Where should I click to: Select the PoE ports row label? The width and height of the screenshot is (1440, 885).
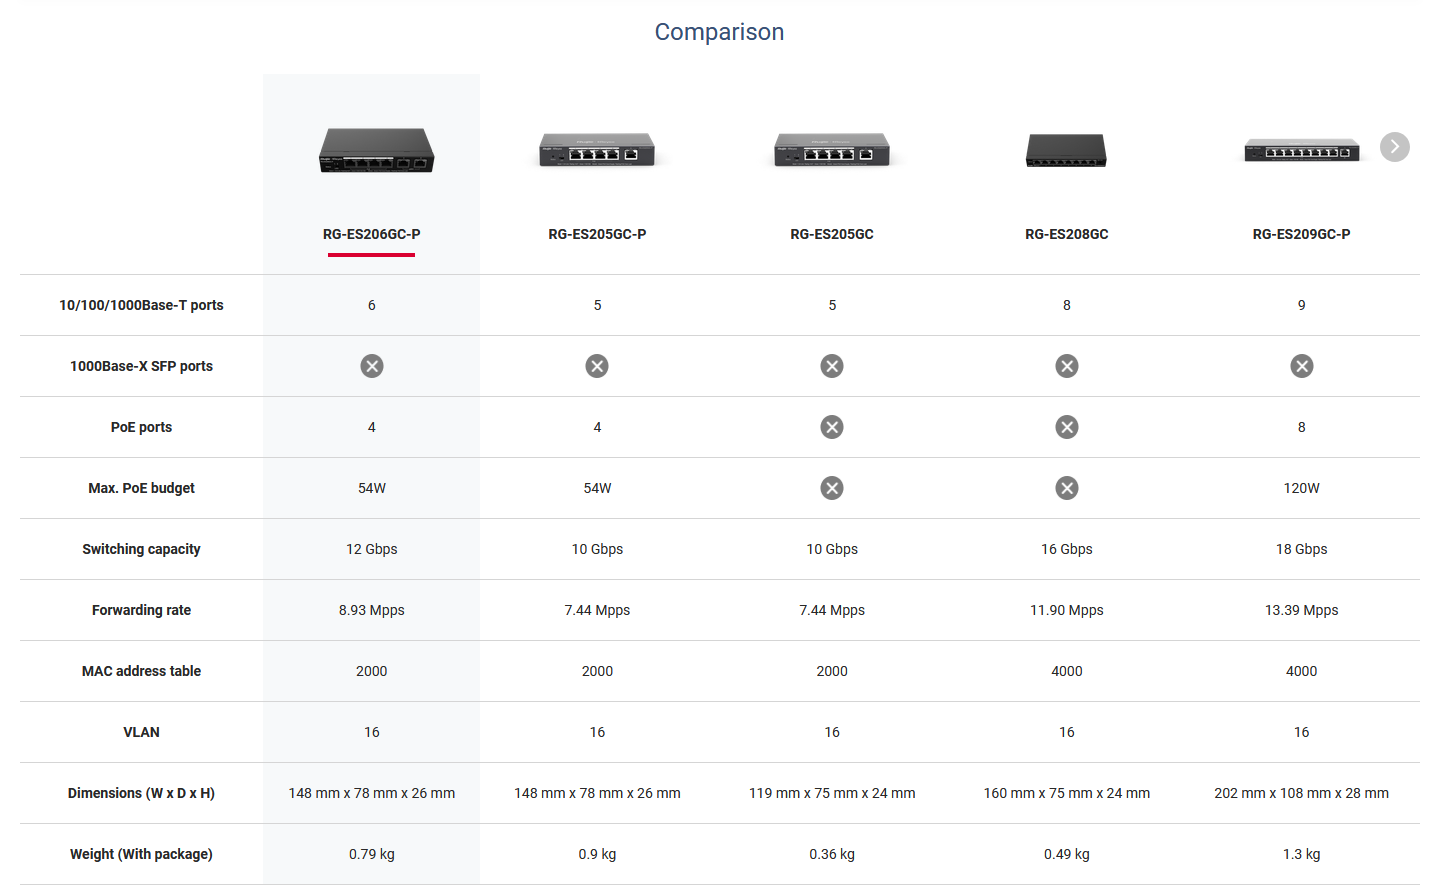point(141,427)
